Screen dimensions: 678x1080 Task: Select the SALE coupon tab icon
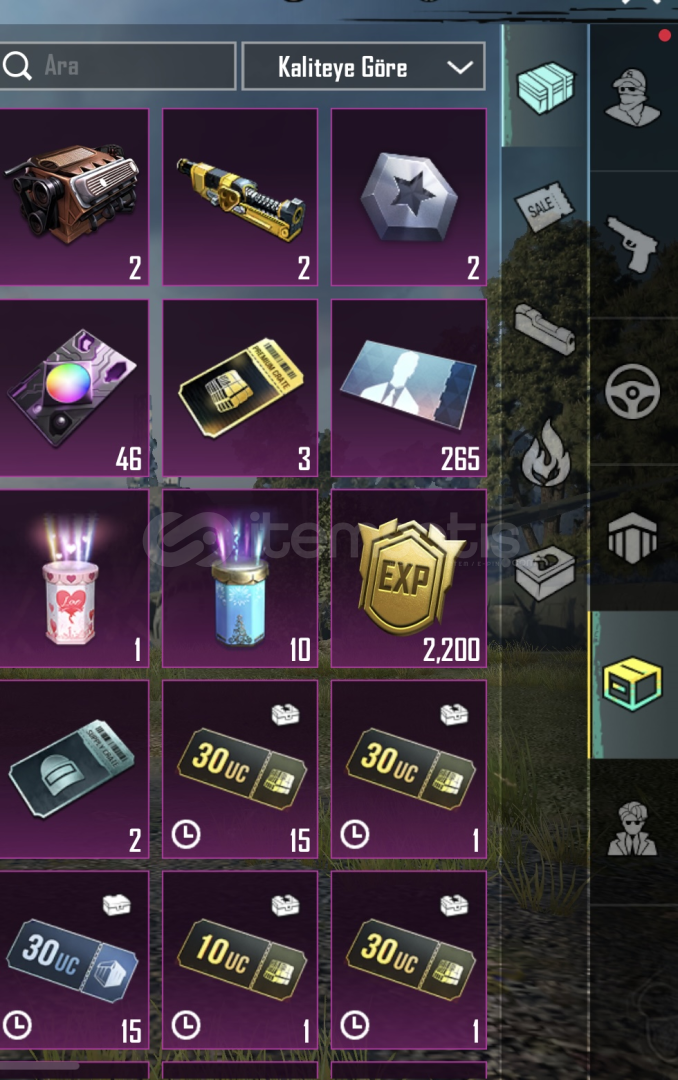click(544, 204)
